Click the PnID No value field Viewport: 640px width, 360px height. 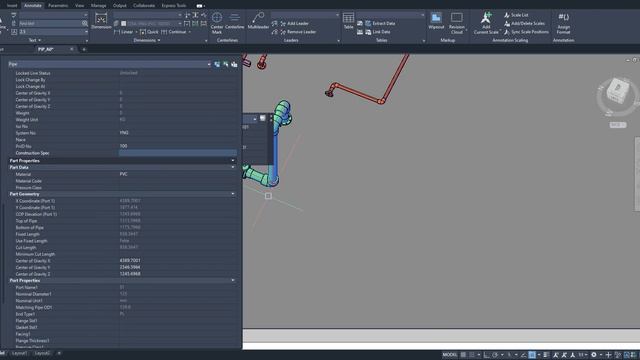pyautogui.click(x=178, y=146)
